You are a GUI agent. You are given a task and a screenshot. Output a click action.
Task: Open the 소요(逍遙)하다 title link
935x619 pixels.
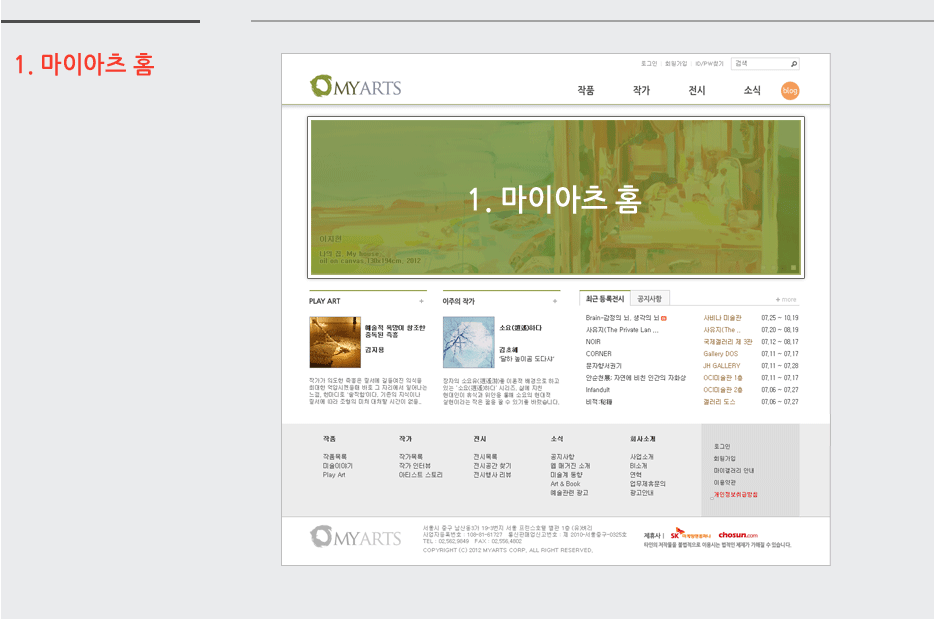tap(521, 328)
